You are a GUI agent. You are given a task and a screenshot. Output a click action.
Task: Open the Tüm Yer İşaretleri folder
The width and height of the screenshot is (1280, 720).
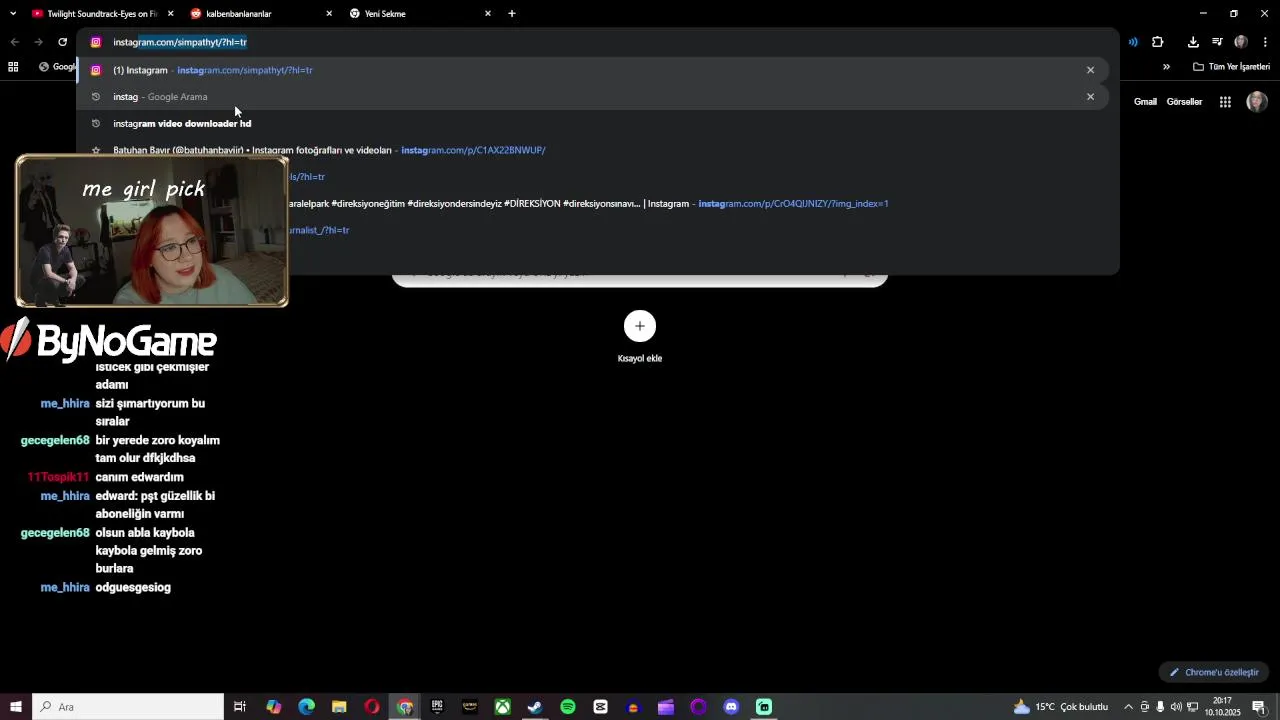1231,67
